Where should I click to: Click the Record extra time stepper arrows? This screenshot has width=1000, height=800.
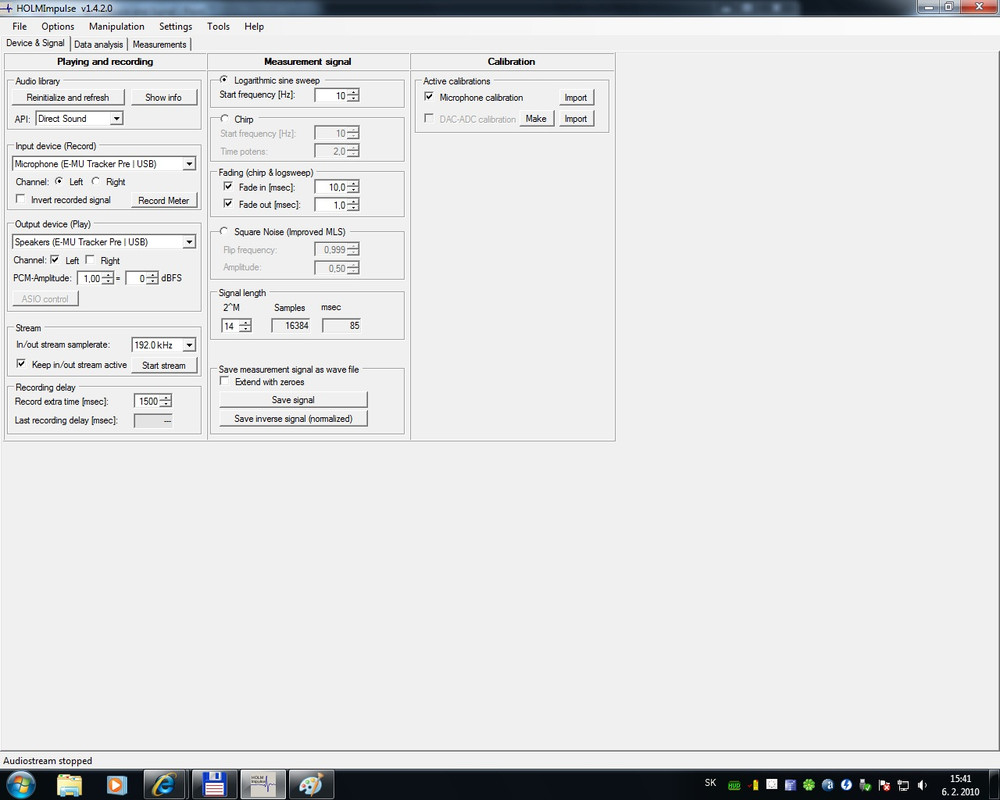coord(166,401)
